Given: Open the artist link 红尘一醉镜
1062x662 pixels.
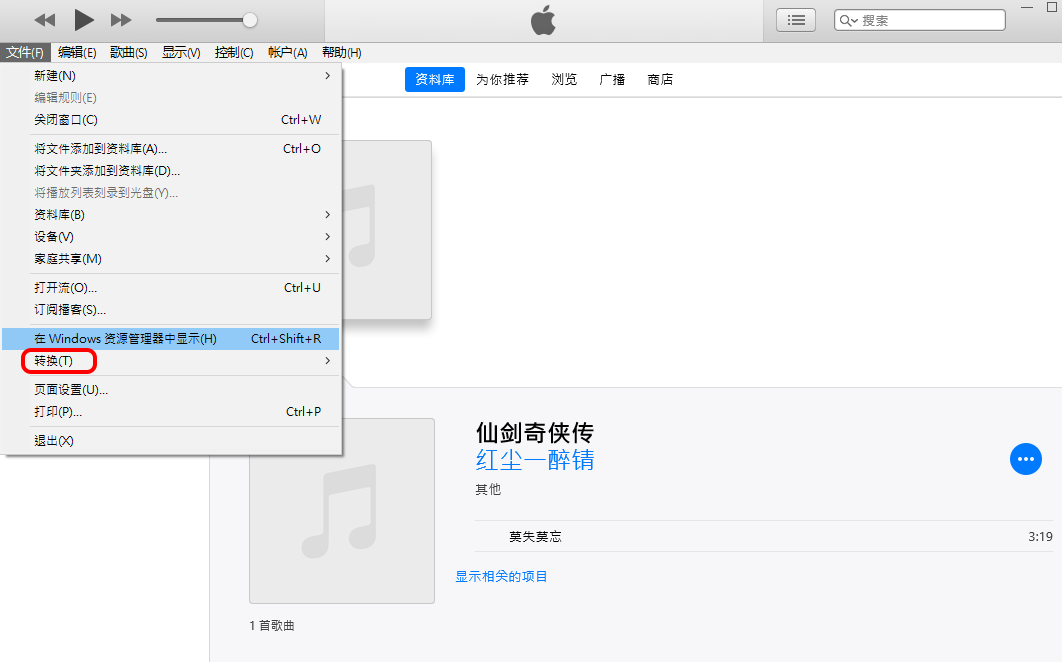Looking at the screenshot, I should [x=535, y=460].
